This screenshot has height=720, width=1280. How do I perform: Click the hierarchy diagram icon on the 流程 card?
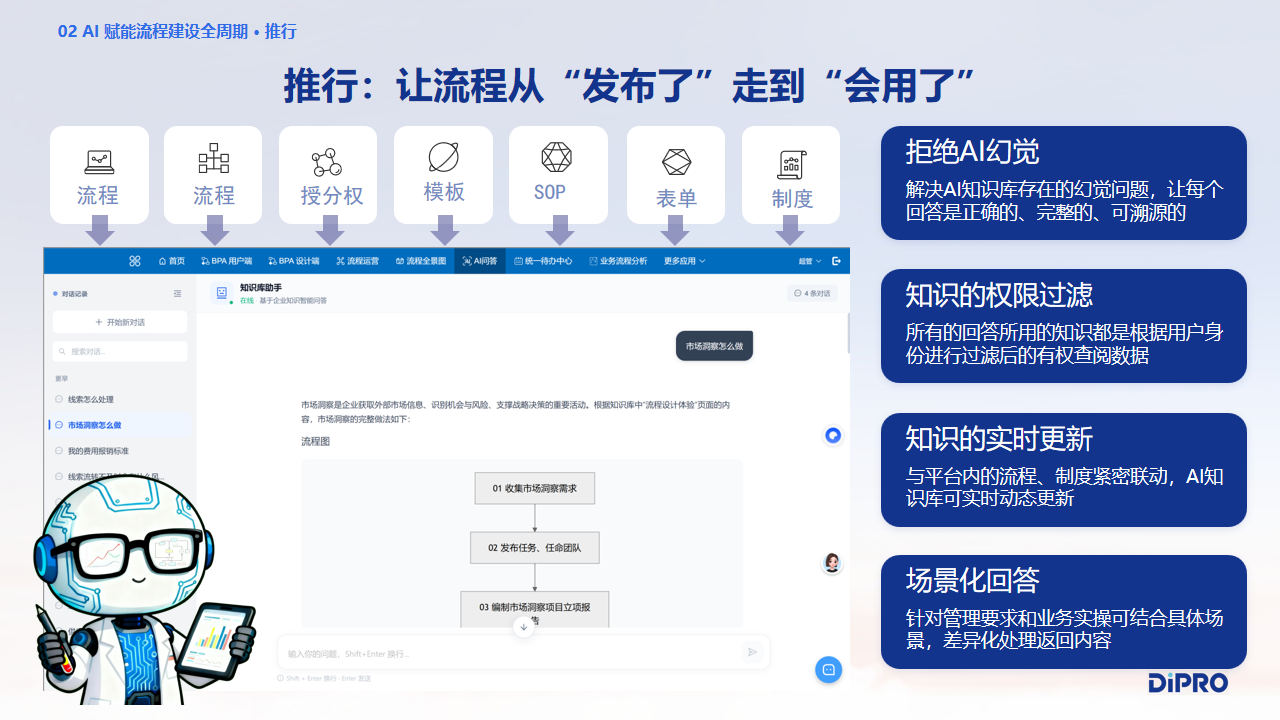point(213,158)
